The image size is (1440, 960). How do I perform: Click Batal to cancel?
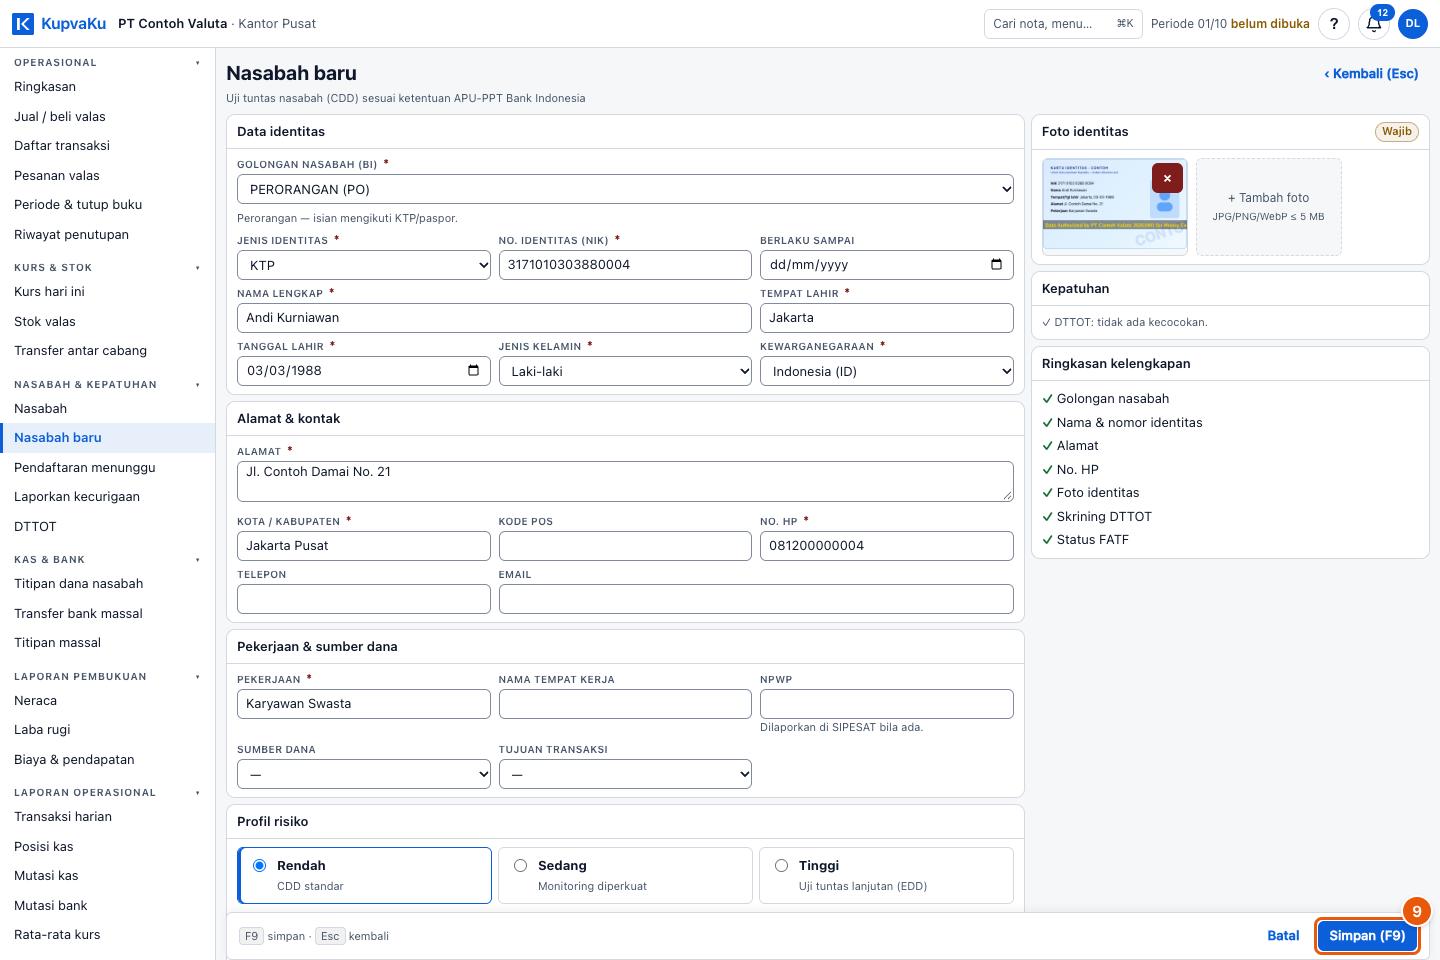(1283, 936)
